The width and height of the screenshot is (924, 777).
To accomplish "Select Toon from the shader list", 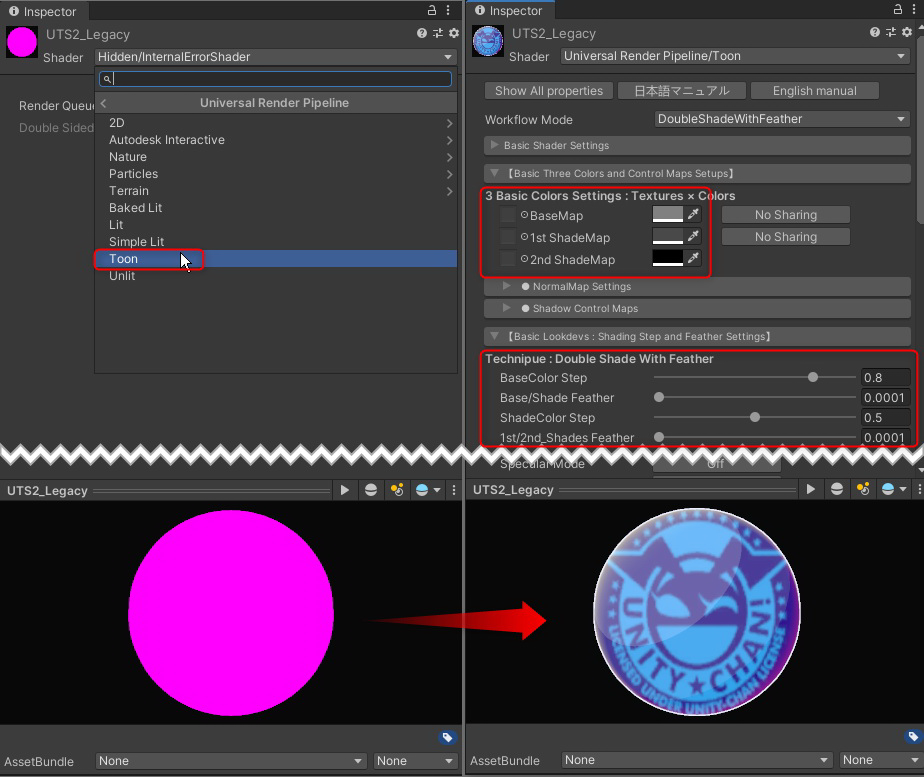I will click(124, 259).
